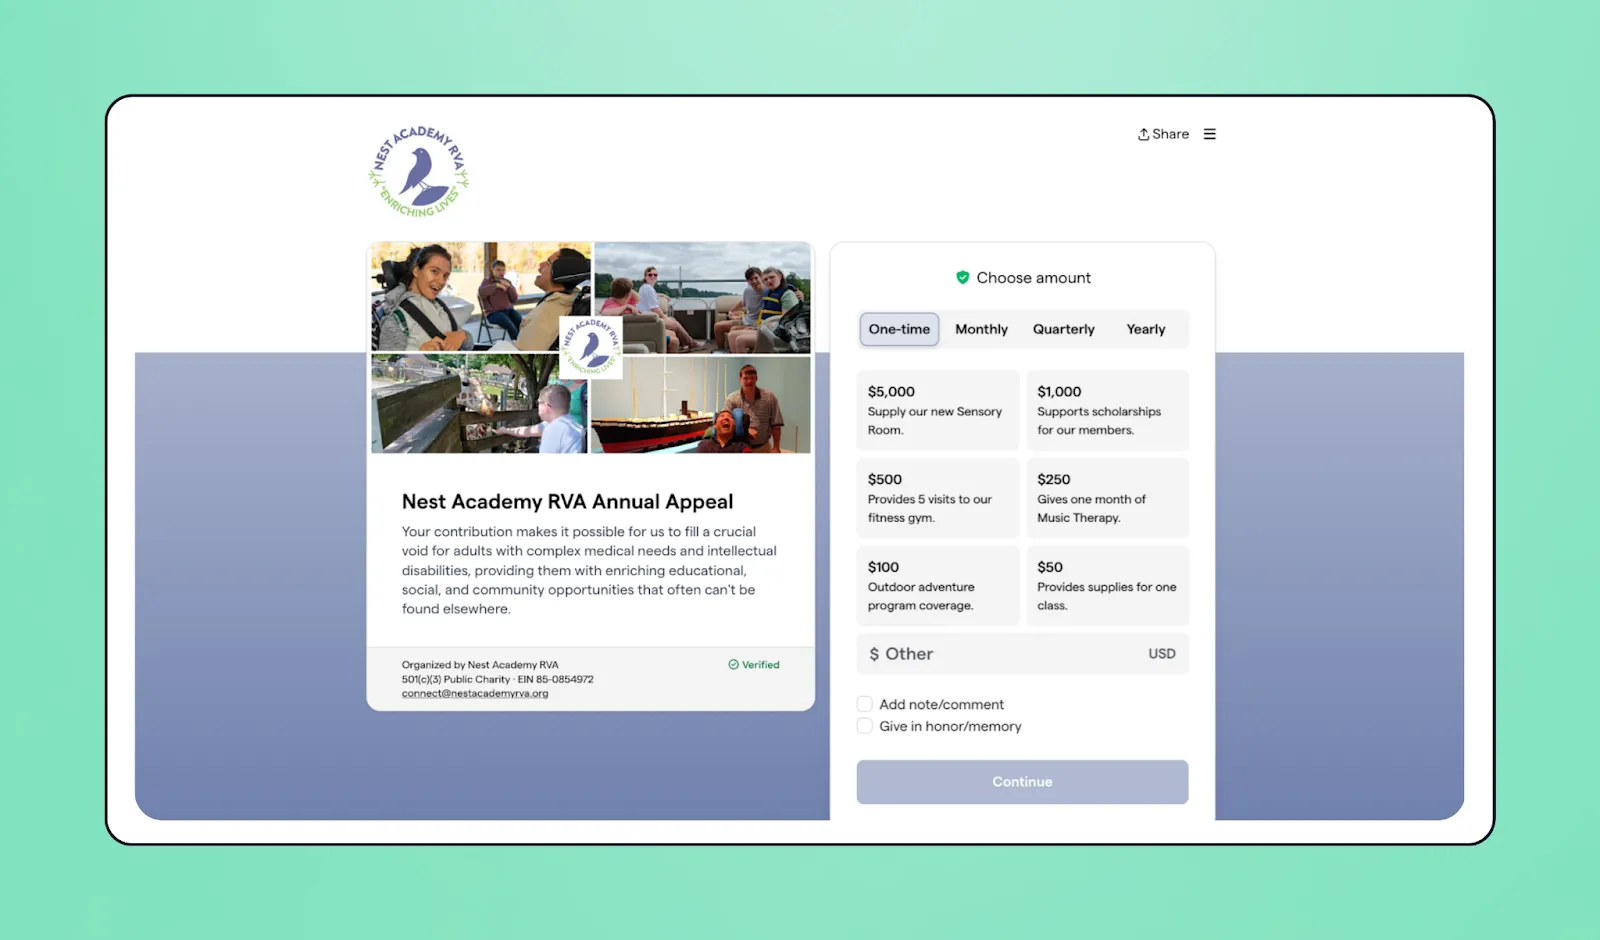Open the USD currency selector
The height and width of the screenshot is (940, 1600).
coord(1161,653)
